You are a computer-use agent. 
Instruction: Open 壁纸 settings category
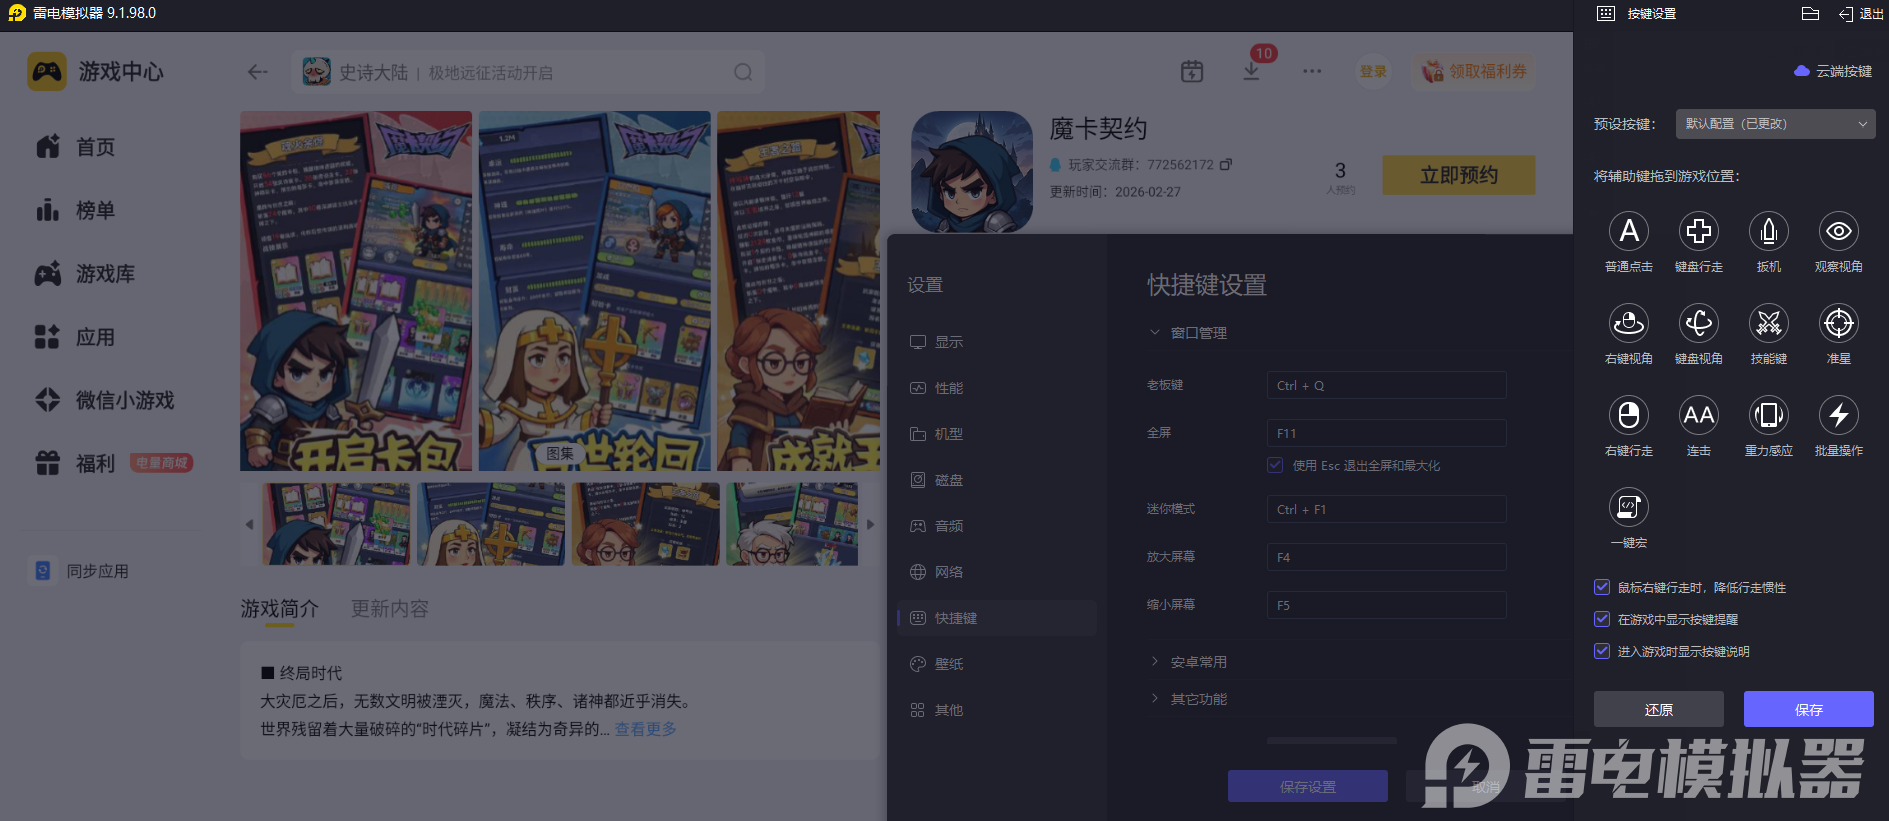997,664
